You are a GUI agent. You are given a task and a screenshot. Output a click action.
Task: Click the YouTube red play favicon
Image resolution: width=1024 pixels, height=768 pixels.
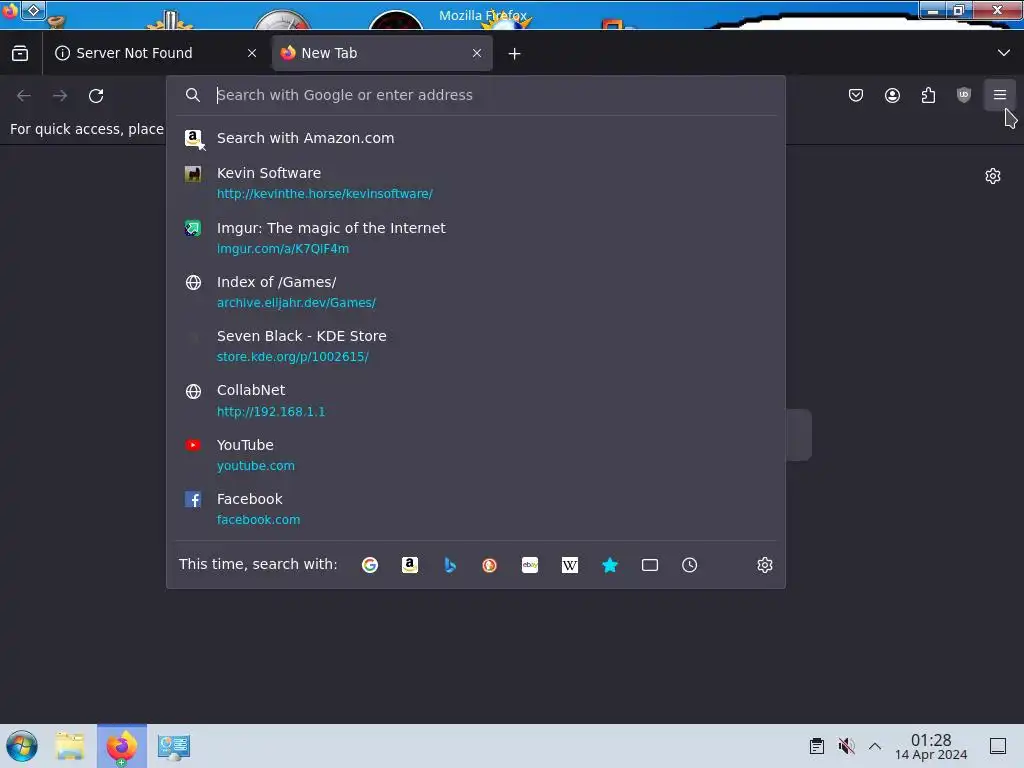click(193, 445)
